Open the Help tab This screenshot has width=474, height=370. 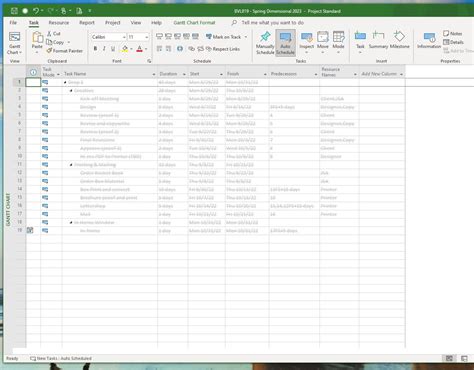[156, 23]
